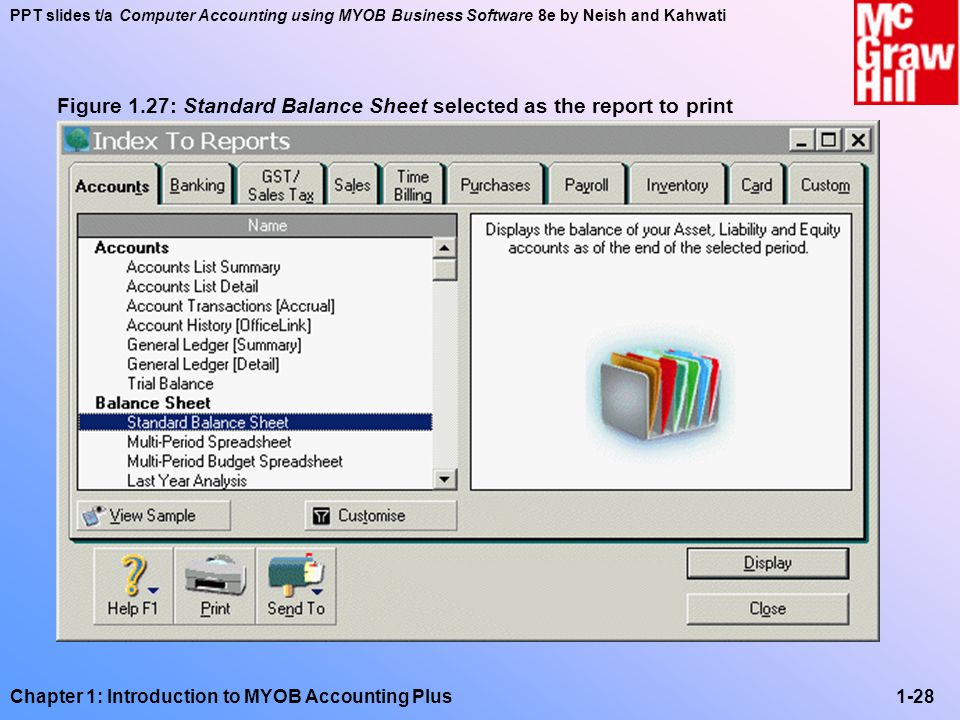Switch to the Accounts tab

[x=113, y=185]
